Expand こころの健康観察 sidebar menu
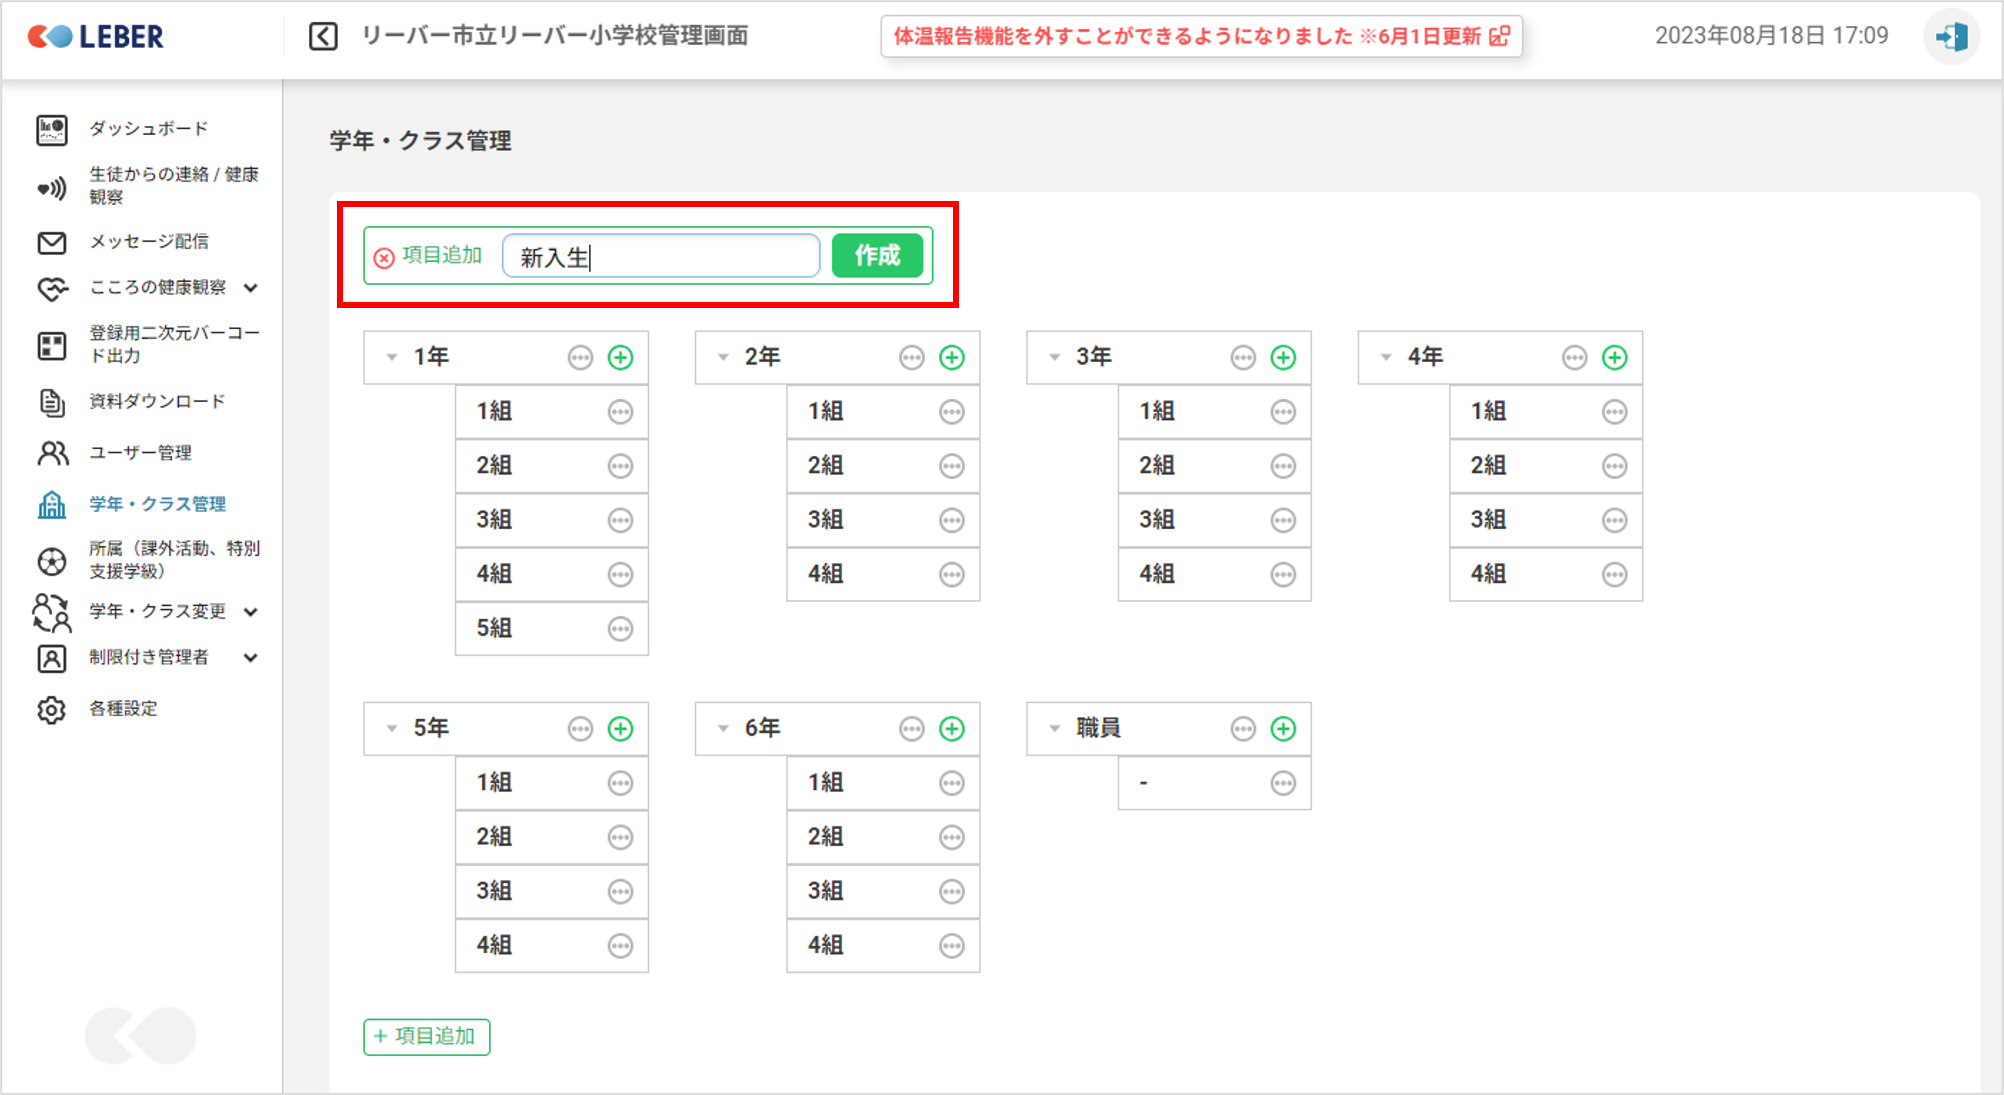 point(251,288)
